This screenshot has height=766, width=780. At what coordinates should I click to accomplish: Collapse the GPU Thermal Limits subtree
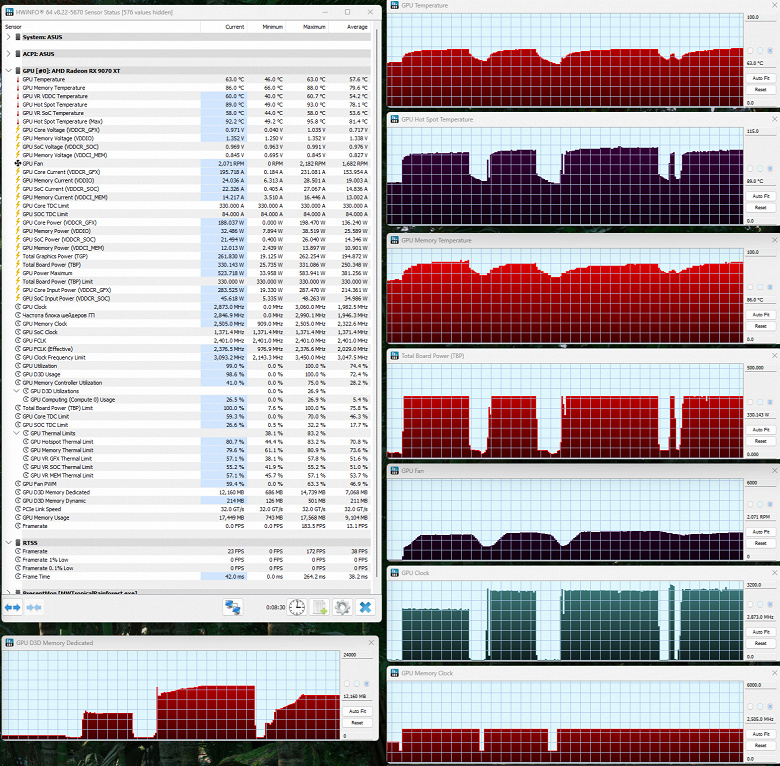tap(16, 433)
